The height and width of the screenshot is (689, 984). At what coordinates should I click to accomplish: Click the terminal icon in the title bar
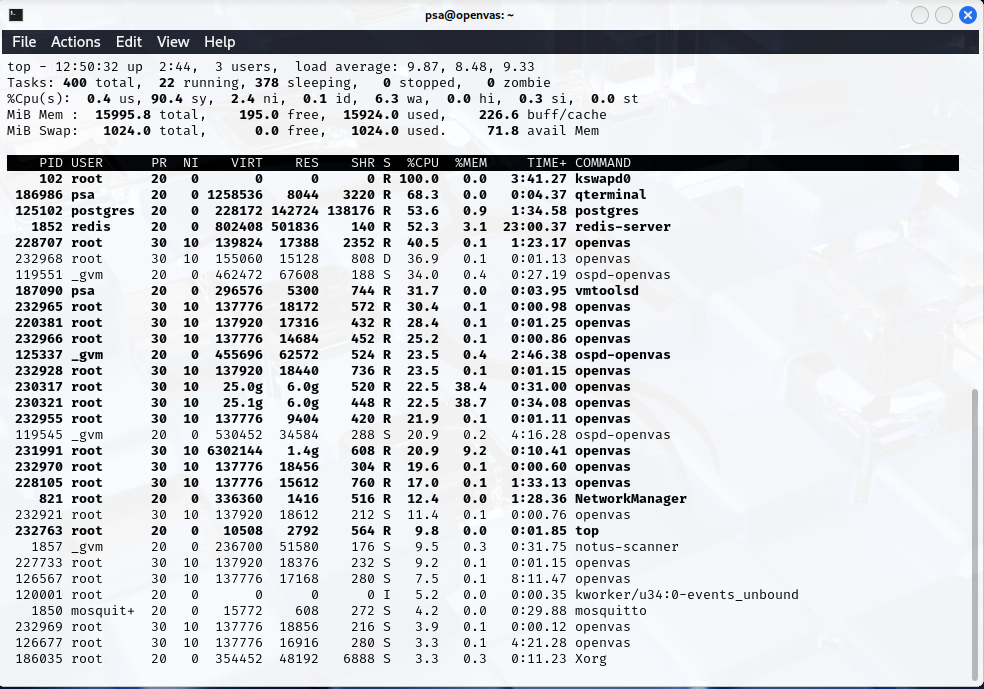pyautogui.click(x=15, y=15)
